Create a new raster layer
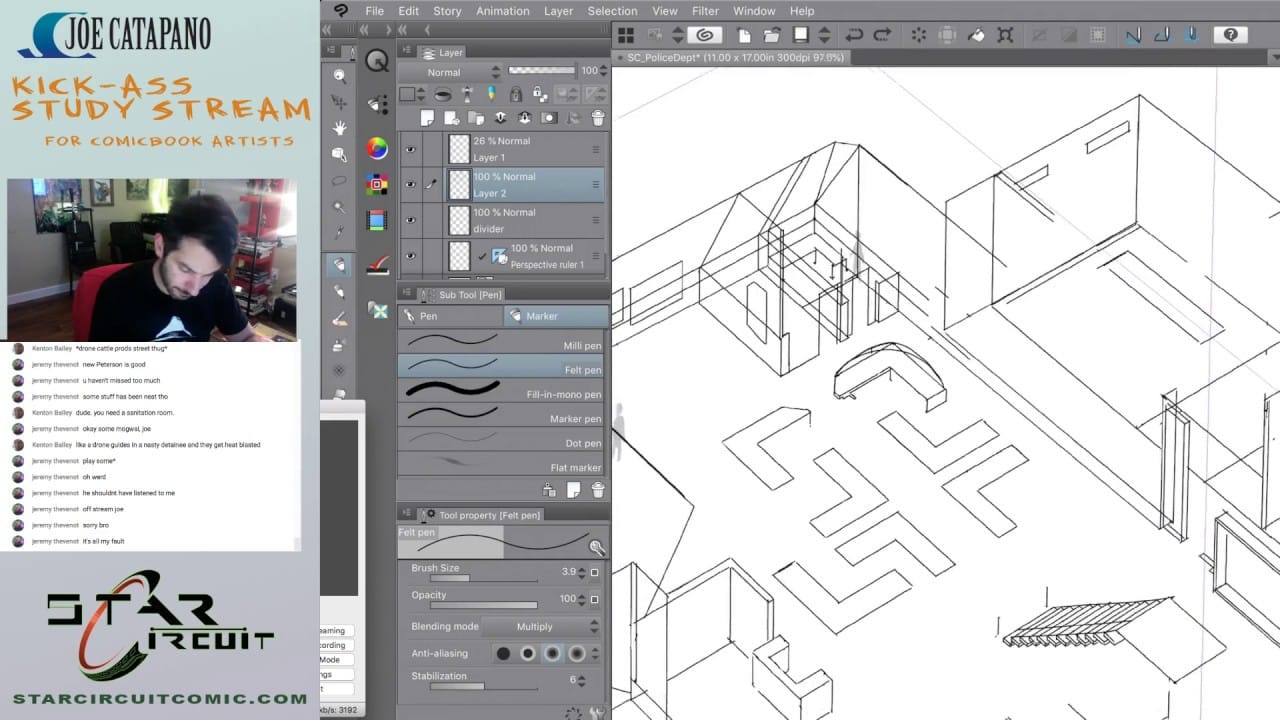The height and width of the screenshot is (720, 1280). pyautogui.click(x=428, y=118)
